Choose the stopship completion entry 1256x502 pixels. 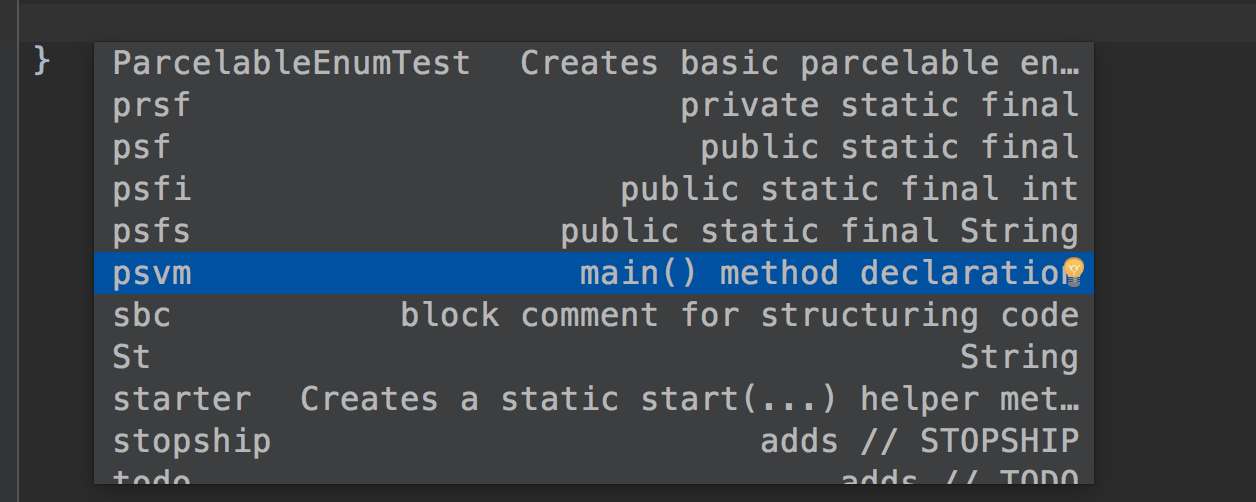tap(594, 441)
